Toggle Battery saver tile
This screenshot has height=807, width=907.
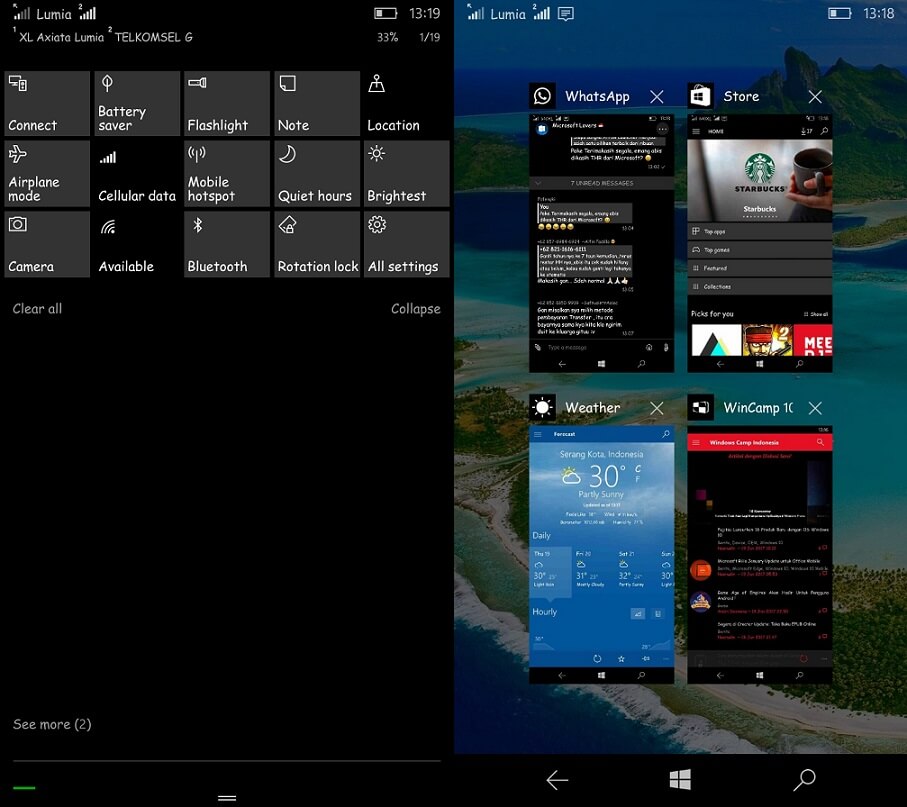(x=137, y=104)
